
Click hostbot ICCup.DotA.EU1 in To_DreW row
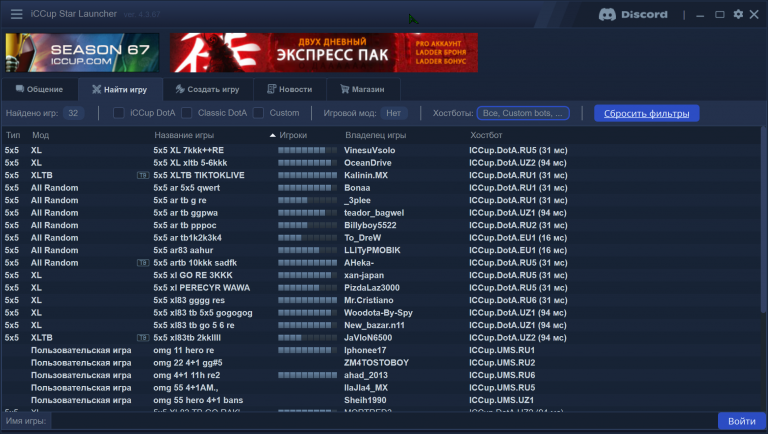tap(518, 238)
